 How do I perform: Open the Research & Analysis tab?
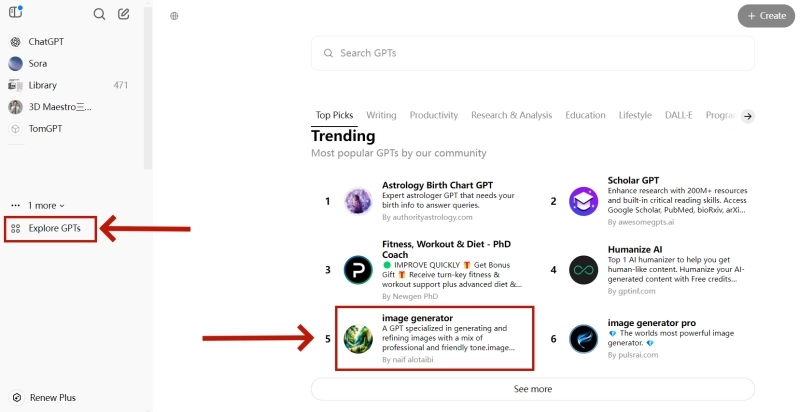pyautogui.click(x=511, y=115)
